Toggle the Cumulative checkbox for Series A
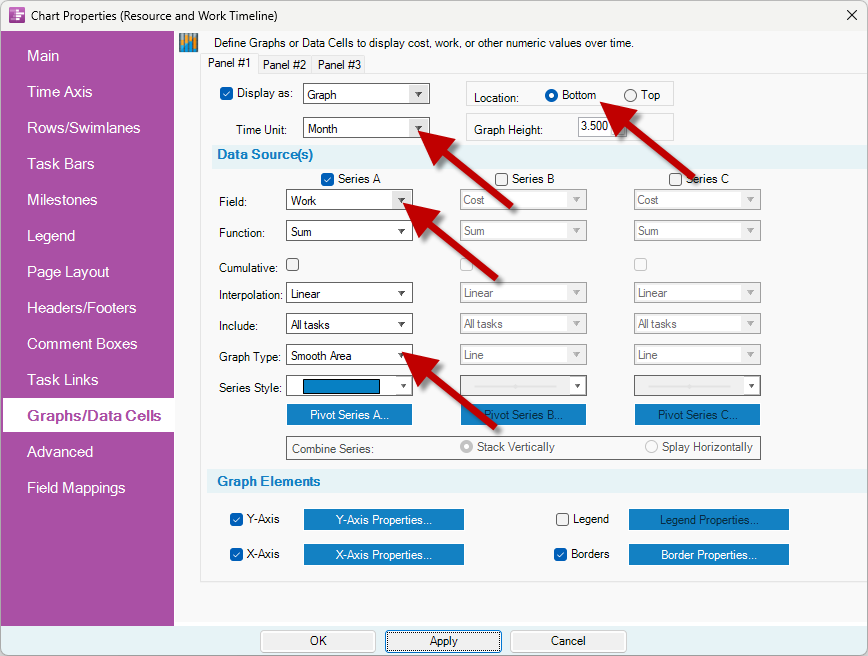868x656 pixels. [x=292, y=265]
